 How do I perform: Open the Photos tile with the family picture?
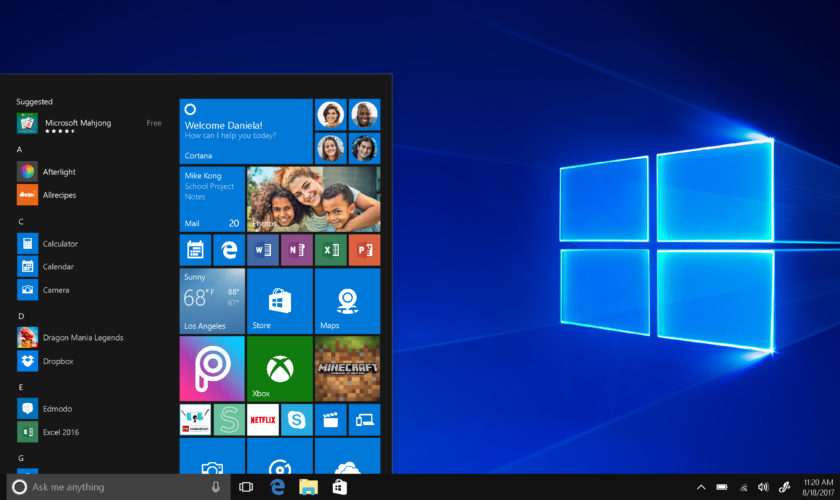pos(313,199)
